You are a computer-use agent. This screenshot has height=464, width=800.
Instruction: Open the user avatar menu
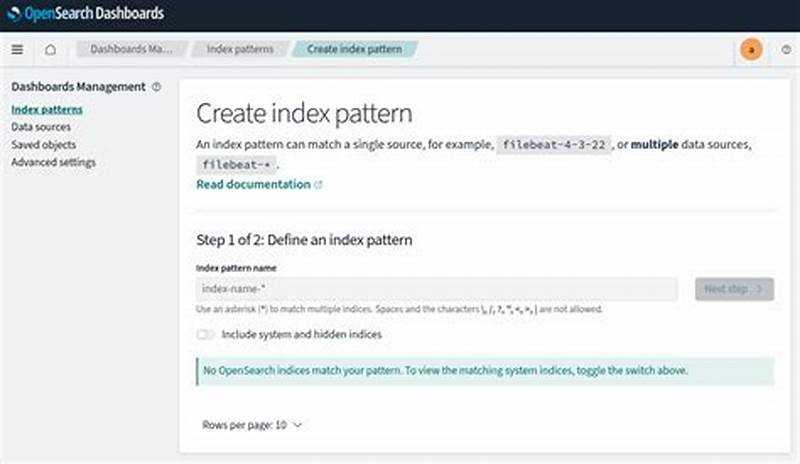751,50
